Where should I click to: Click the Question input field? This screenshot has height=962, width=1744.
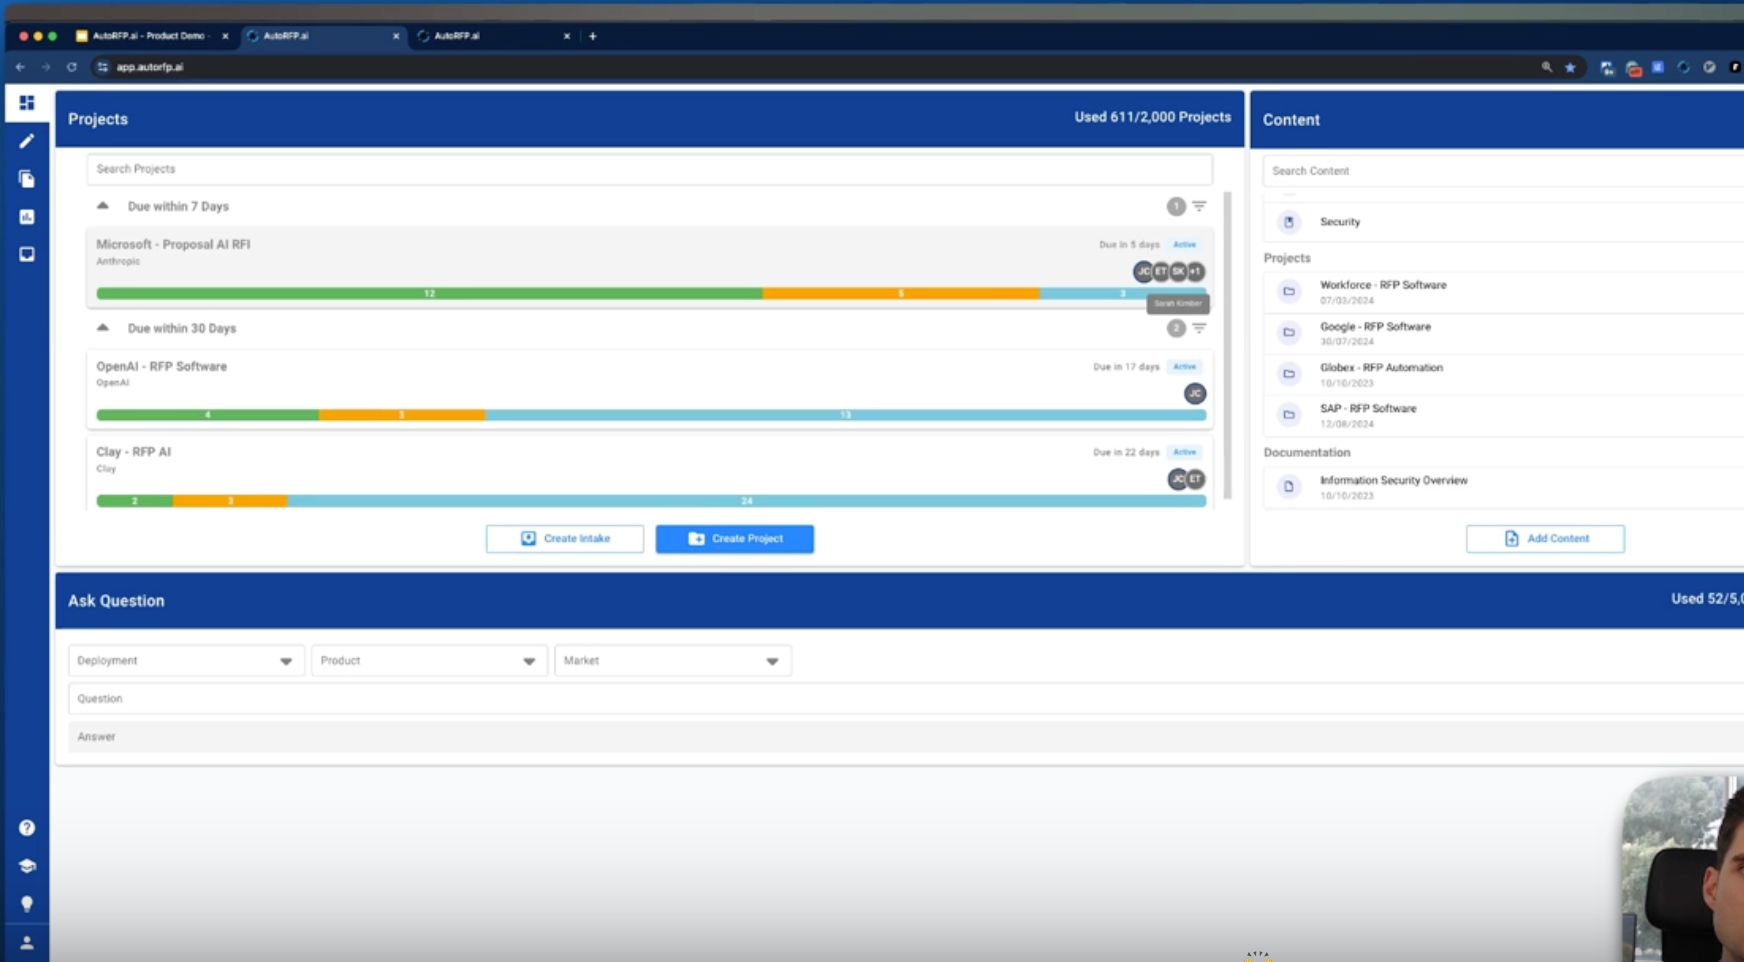click(906, 699)
